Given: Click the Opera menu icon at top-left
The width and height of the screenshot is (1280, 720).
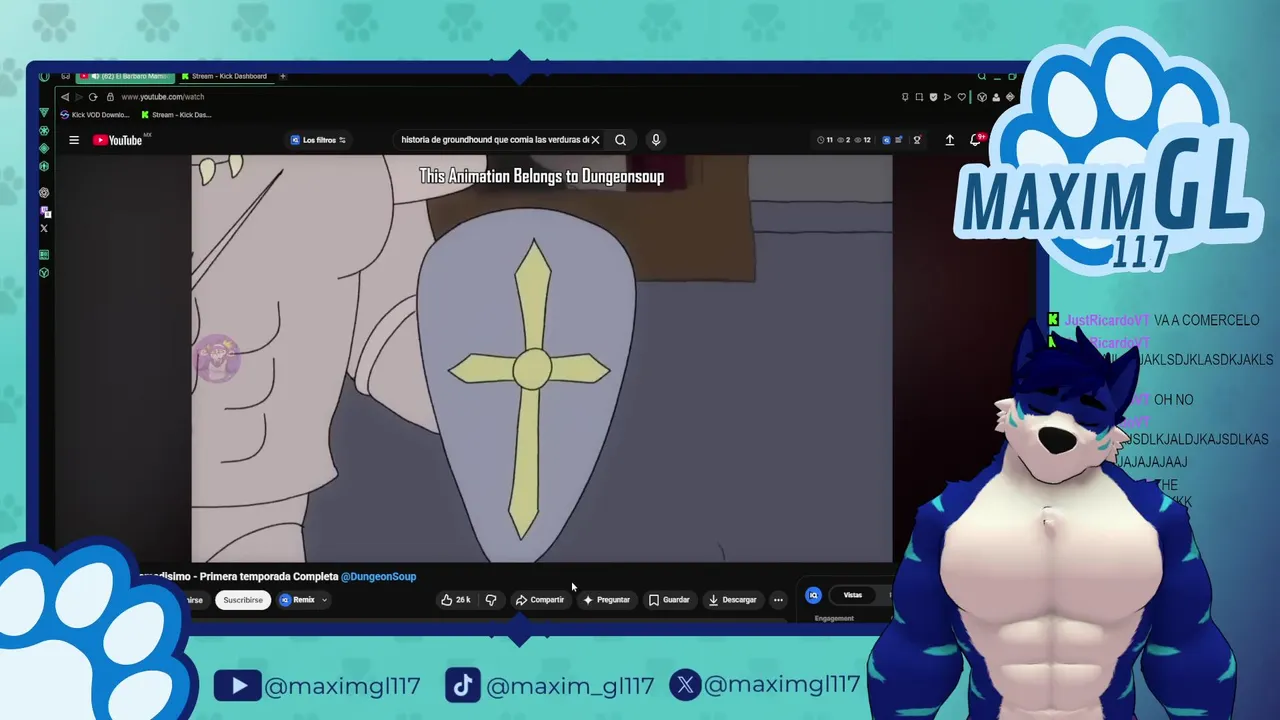Looking at the screenshot, I should coord(44,76).
